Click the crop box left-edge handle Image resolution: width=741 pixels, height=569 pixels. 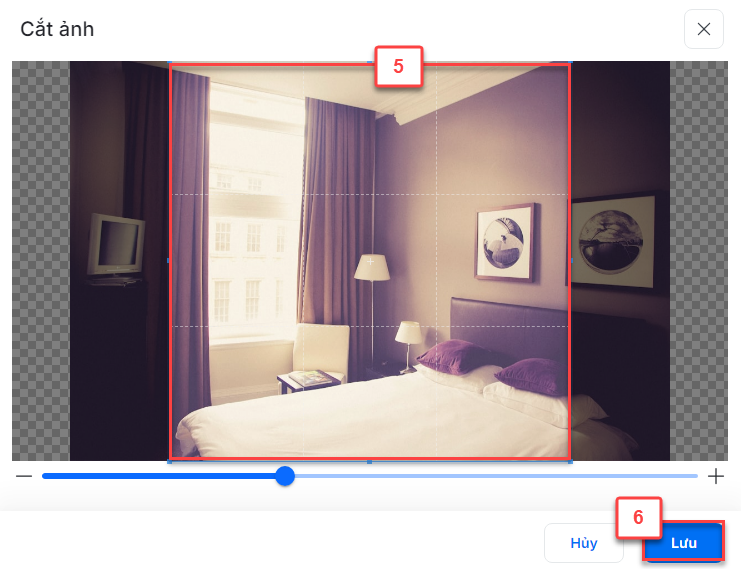click(169, 260)
